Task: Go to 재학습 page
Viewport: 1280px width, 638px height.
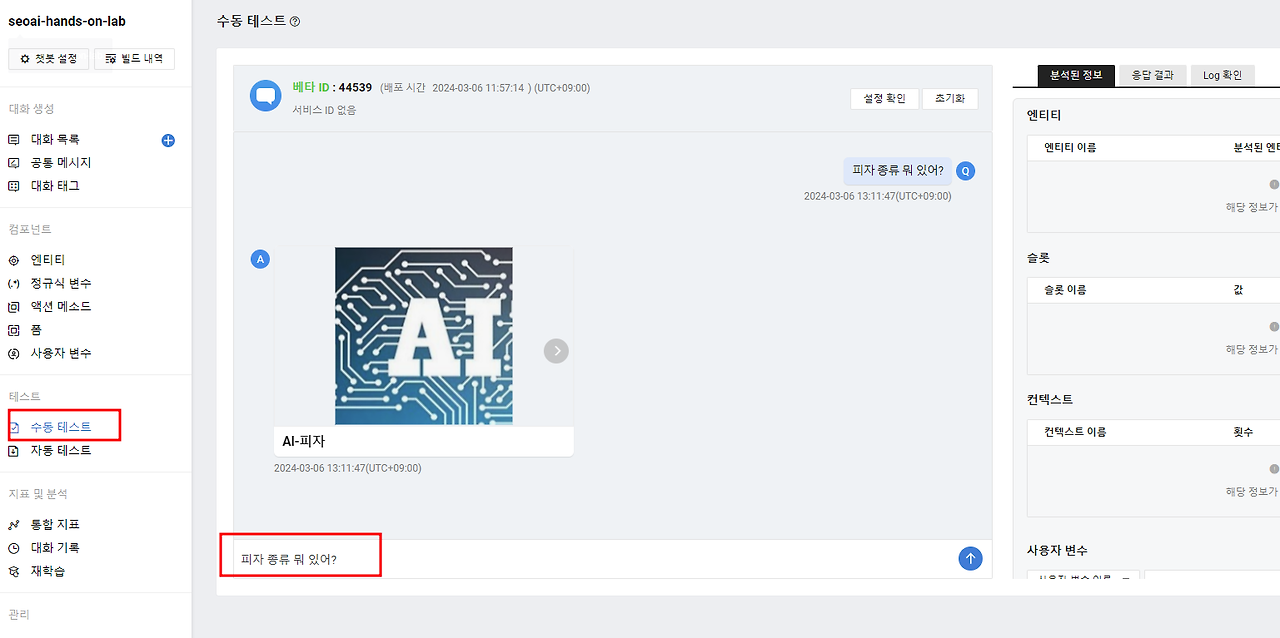Action: [x=48, y=571]
